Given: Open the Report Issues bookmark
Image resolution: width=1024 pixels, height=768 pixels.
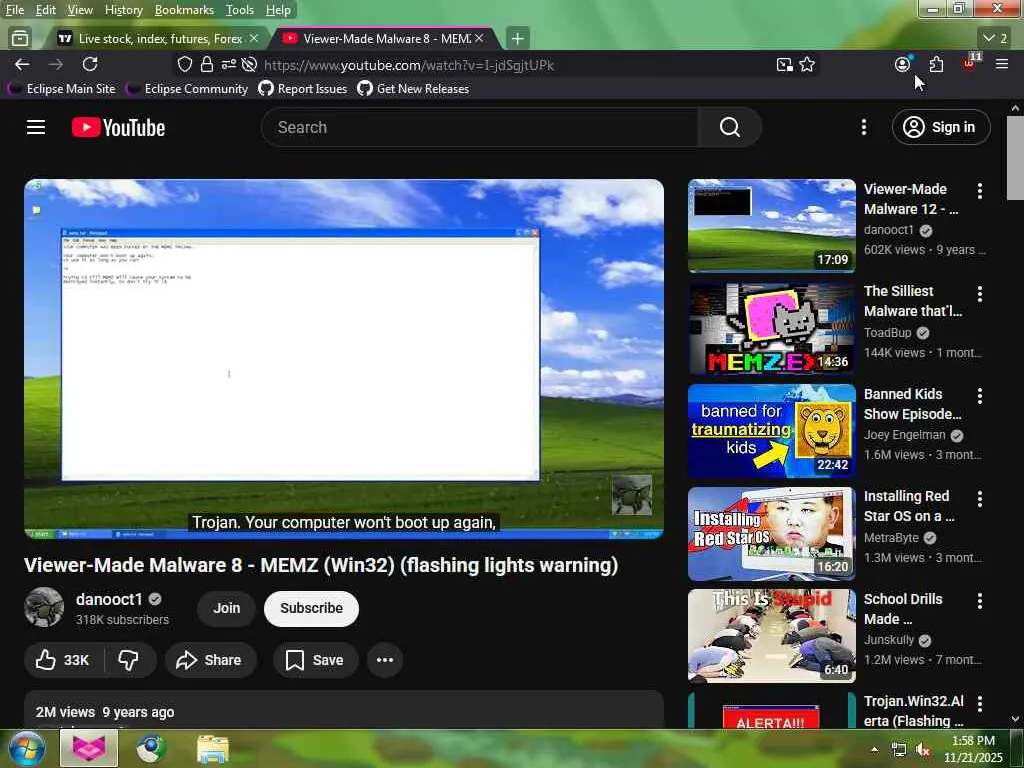Looking at the screenshot, I should (303, 88).
